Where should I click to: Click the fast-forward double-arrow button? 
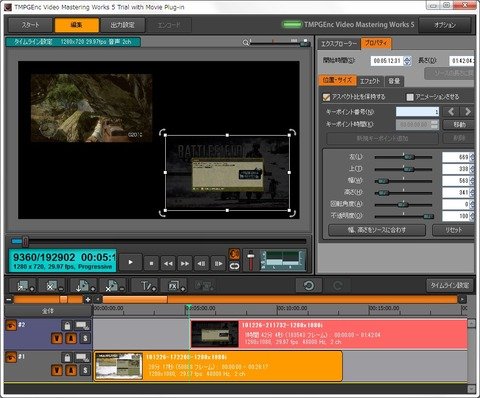(185, 263)
